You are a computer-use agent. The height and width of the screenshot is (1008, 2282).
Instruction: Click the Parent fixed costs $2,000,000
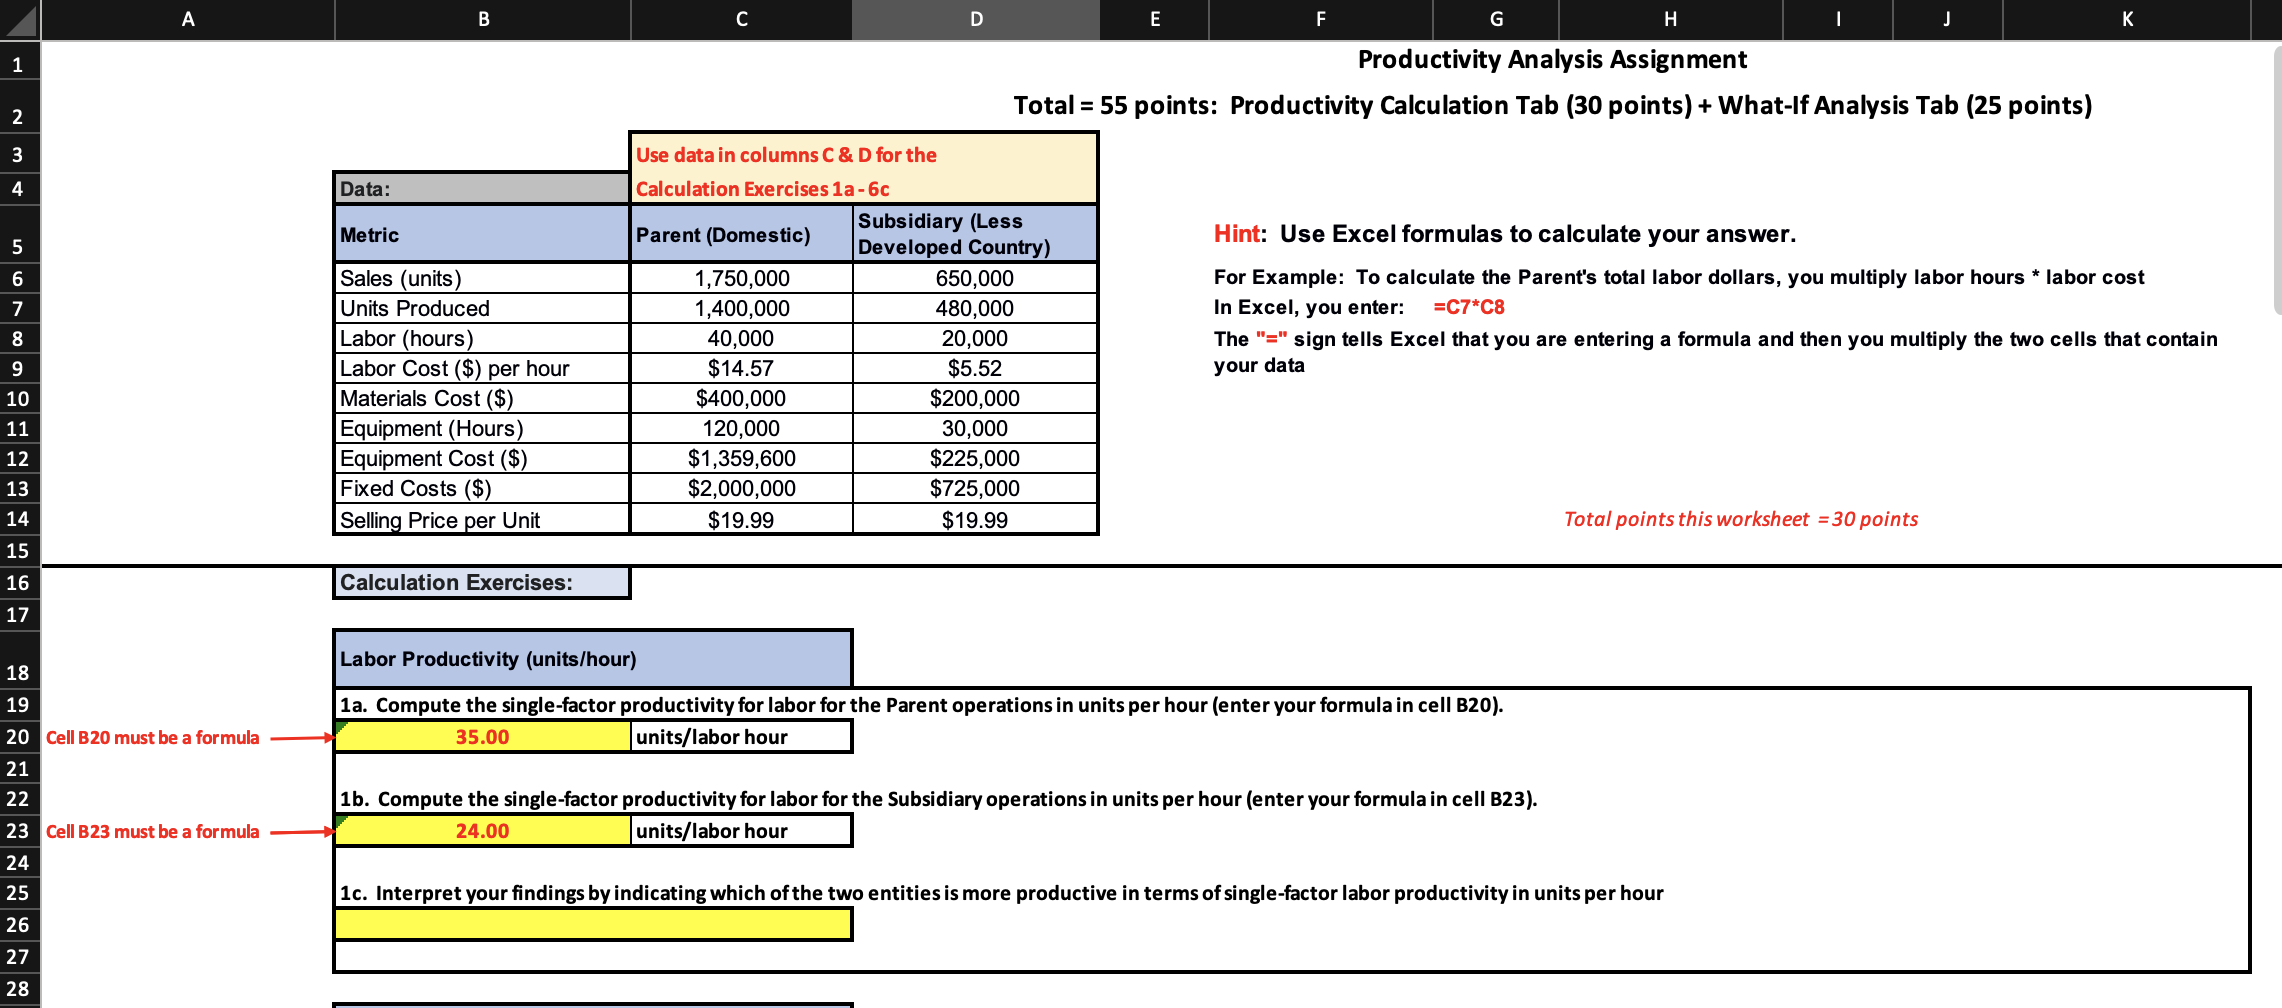tap(741, 488)
